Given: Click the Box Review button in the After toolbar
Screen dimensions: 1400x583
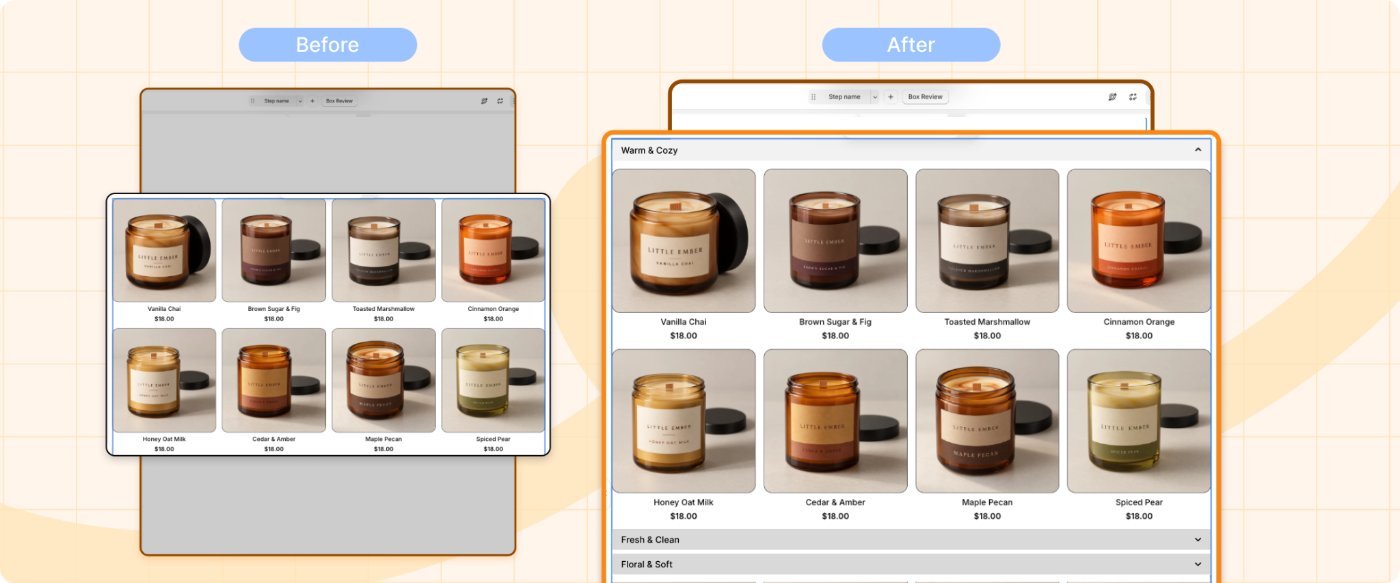Looking at the screenshot, I should (925, 97).
